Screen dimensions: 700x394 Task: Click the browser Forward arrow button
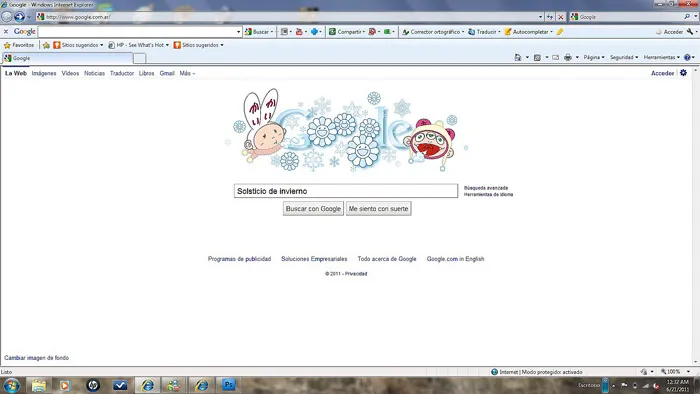pyautogui.click(x=19, y=17)
